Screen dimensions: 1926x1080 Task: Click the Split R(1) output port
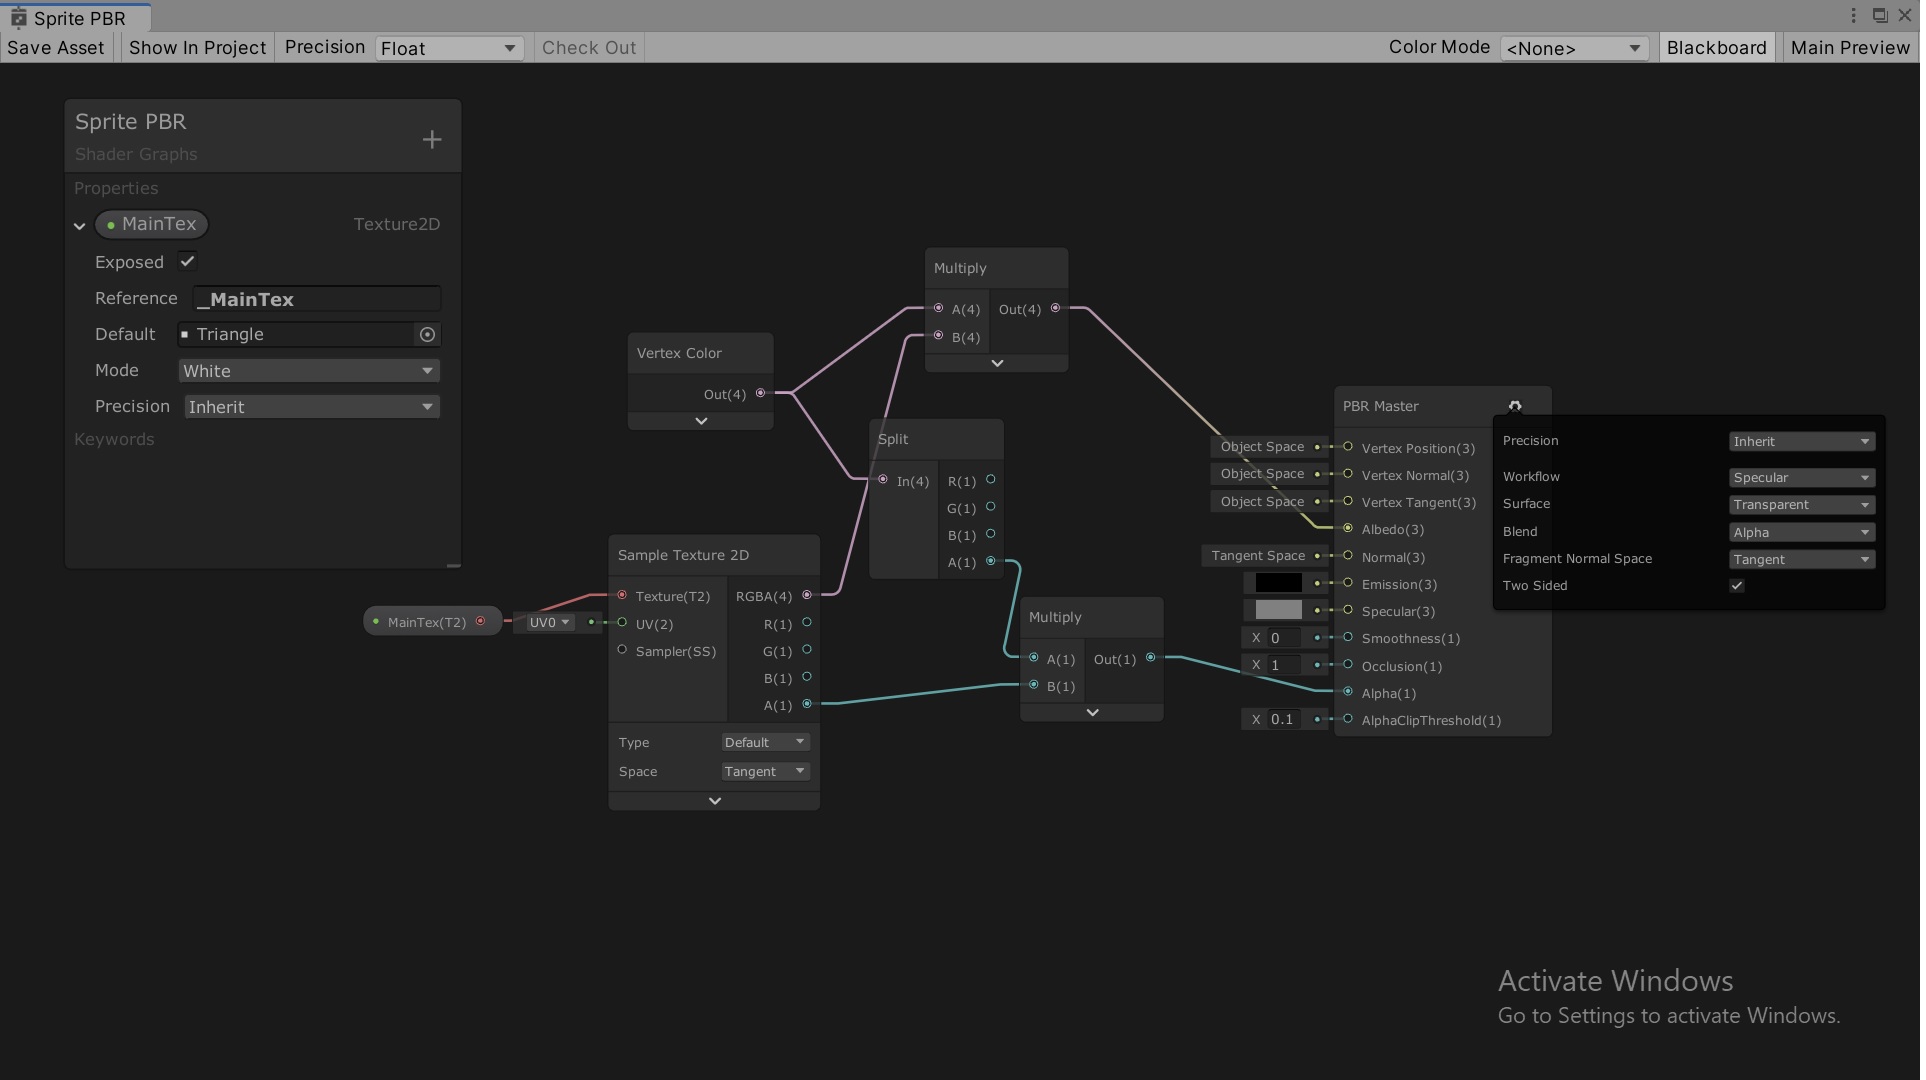point(991,480)
